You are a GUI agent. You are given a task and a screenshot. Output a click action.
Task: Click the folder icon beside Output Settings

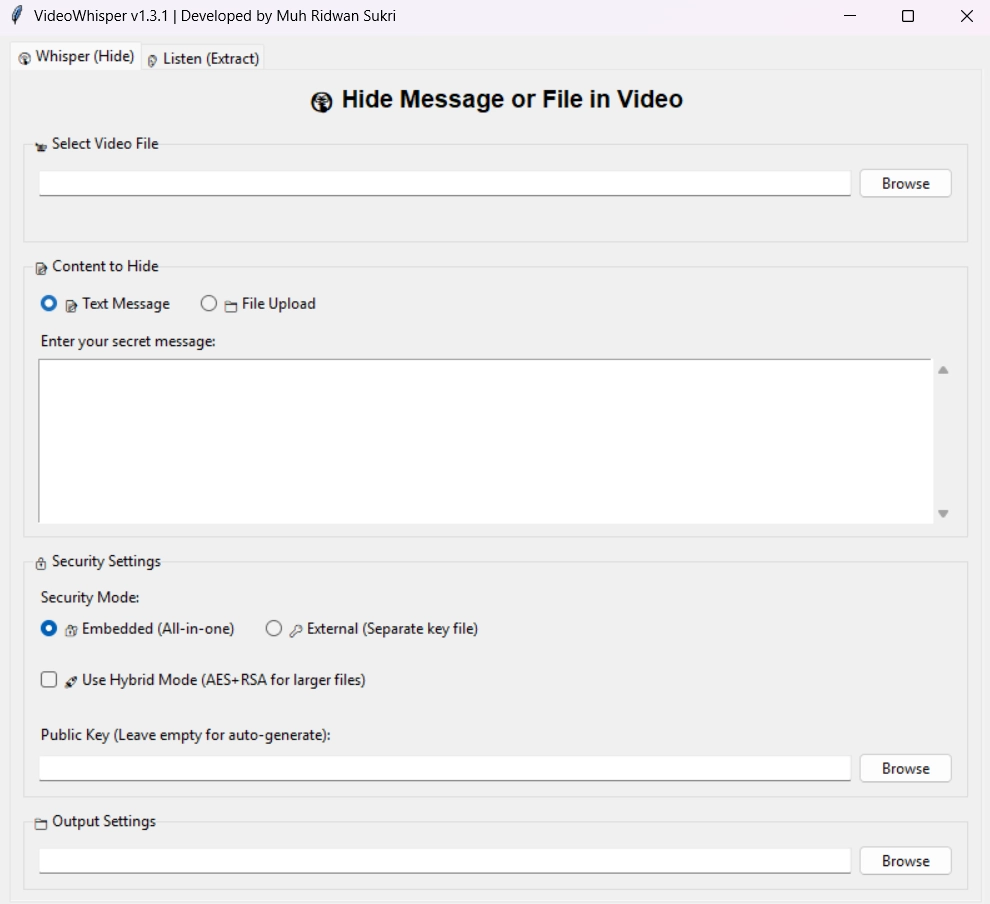pyautogui.click(x=40, y=822)
